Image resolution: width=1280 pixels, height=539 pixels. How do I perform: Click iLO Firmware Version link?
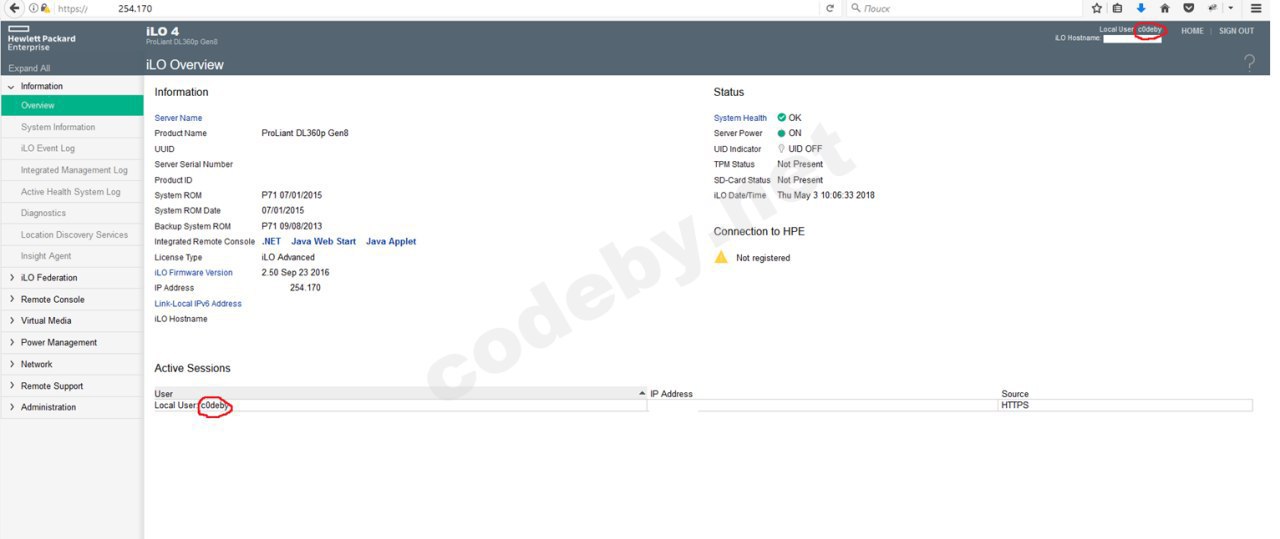193,272
